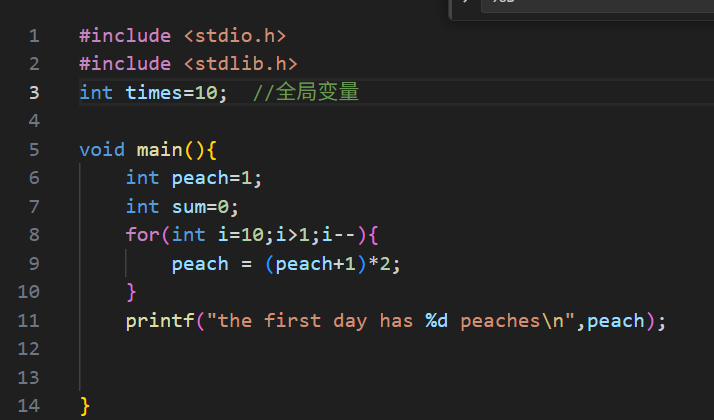Click line number 12 in the gutter

[x=29, y=349]
